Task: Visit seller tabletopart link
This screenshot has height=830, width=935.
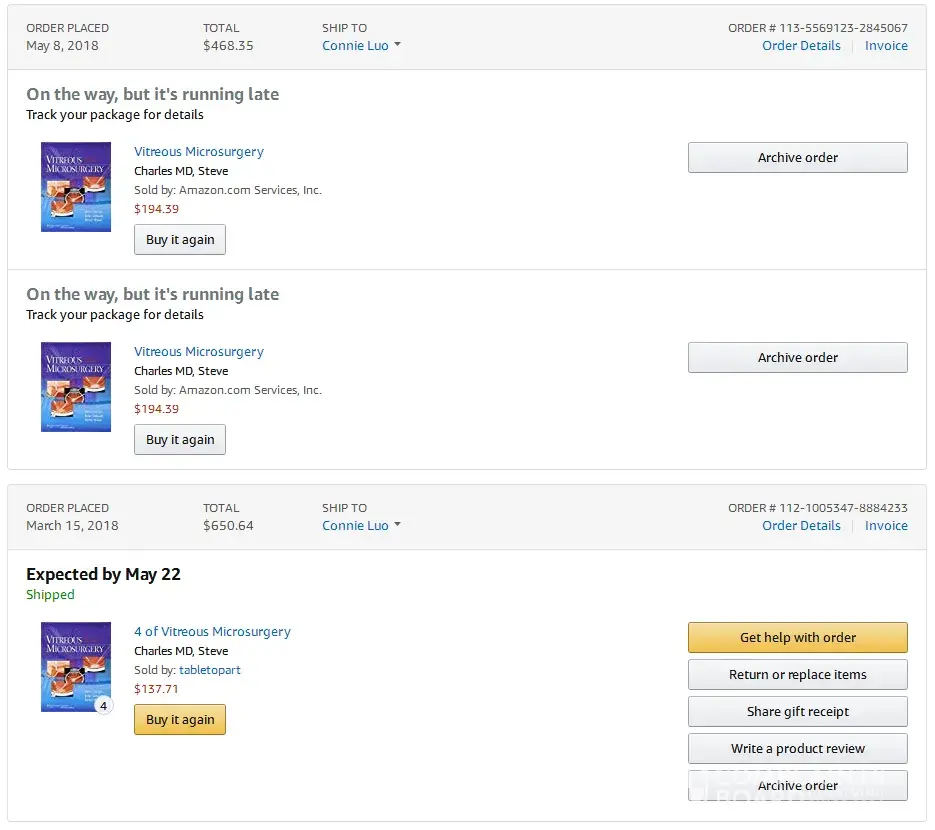Action: click(x=210, y=670)
